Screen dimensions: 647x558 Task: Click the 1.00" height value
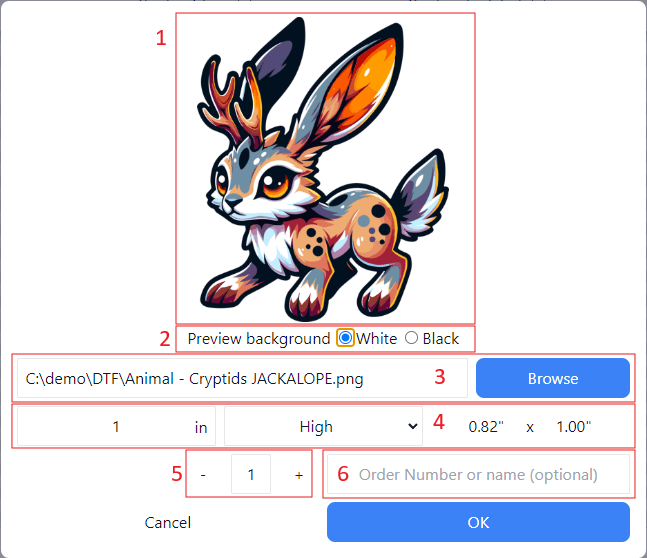573,427
